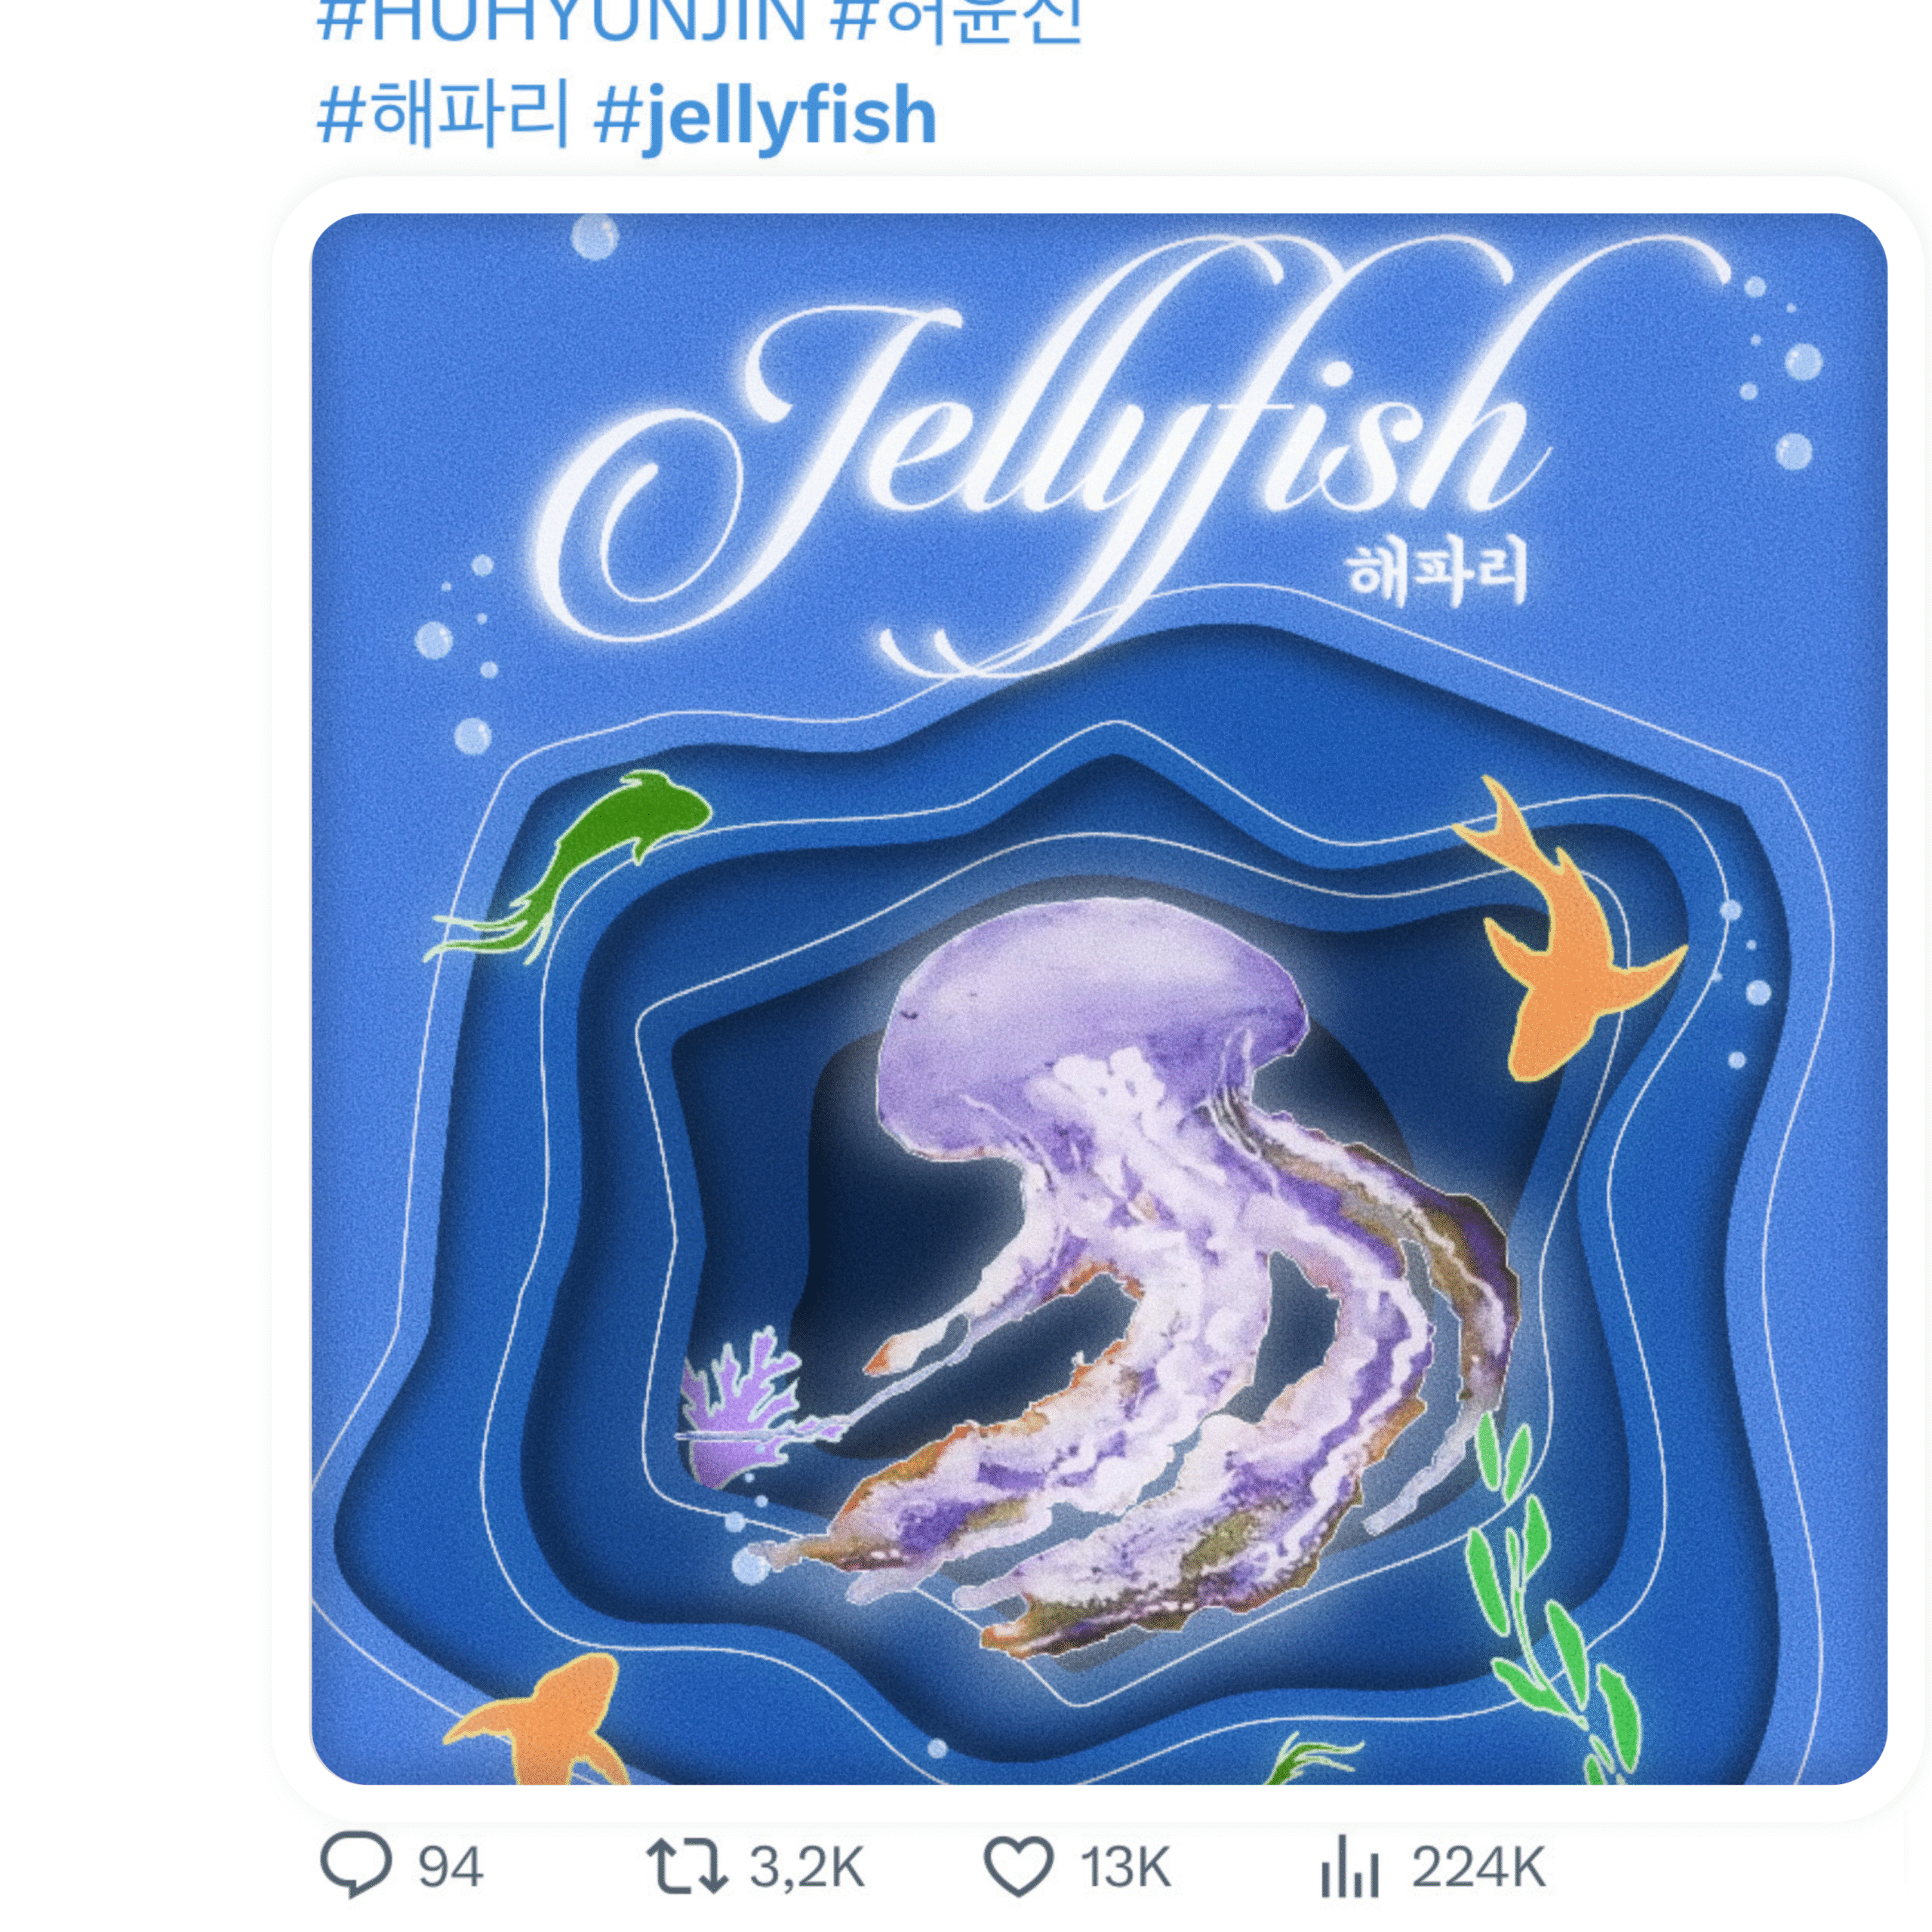Click the 13K likes count

click(1125, 1867)
